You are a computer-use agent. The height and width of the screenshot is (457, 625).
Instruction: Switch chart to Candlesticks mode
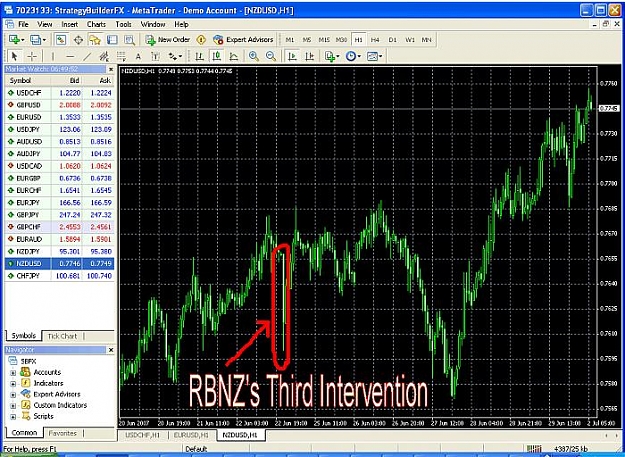(216, 56)
